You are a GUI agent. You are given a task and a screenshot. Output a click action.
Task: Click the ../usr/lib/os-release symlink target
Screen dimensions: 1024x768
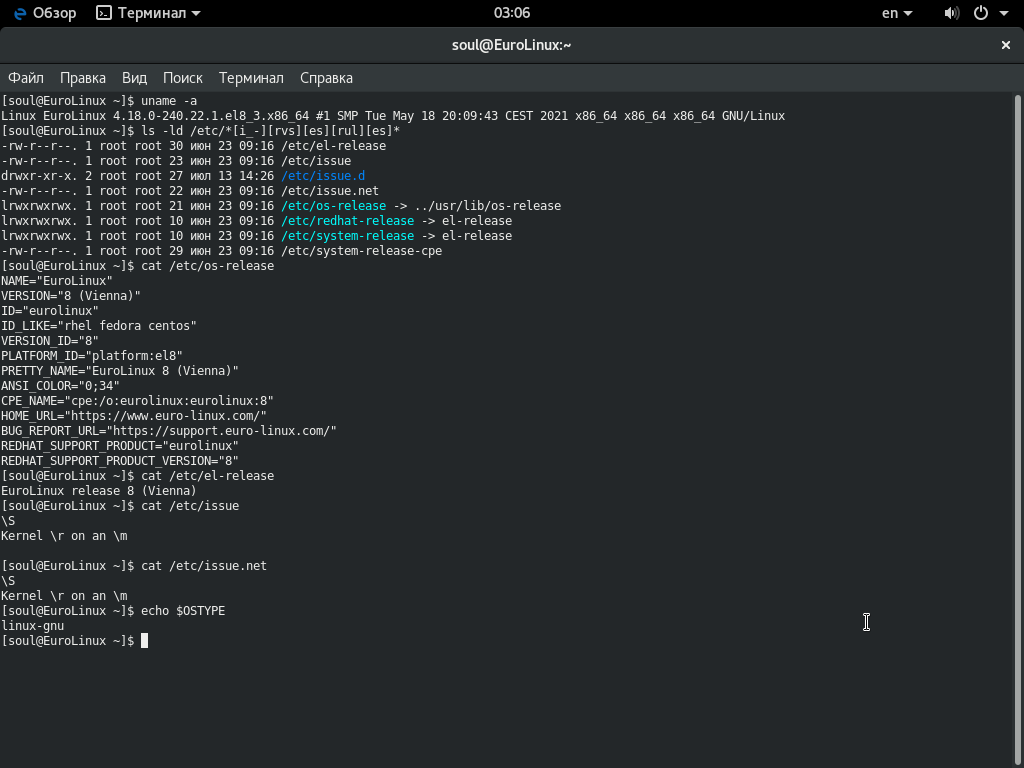487,206
